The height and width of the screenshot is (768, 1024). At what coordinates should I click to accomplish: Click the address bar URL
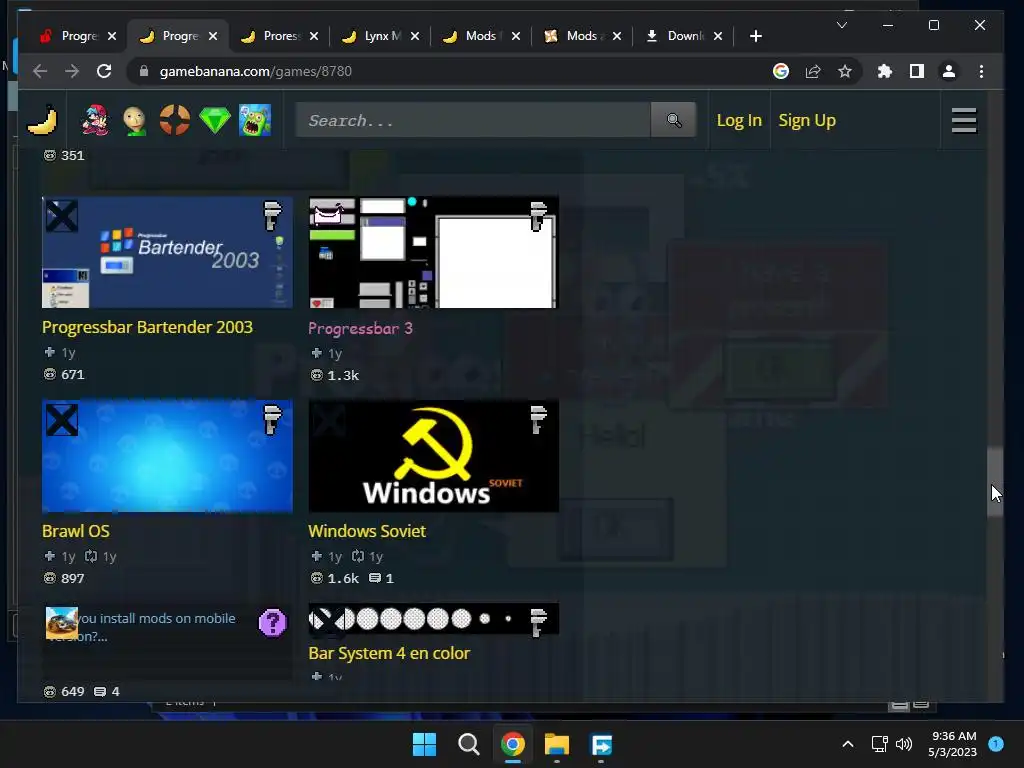[x=255, y=71]
